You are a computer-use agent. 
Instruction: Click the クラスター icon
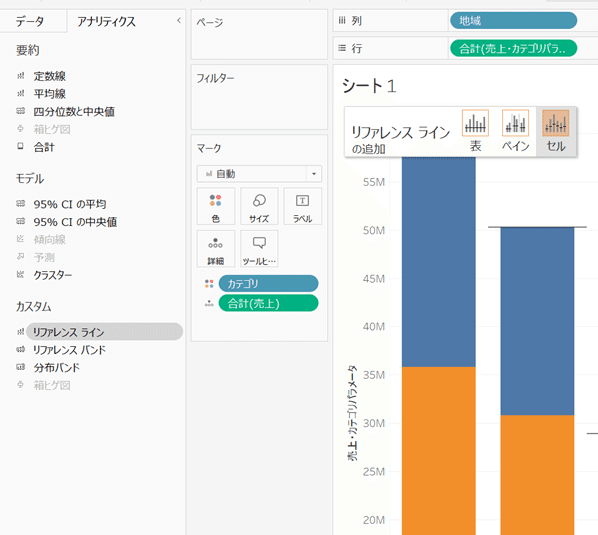[x=21, y=274]
